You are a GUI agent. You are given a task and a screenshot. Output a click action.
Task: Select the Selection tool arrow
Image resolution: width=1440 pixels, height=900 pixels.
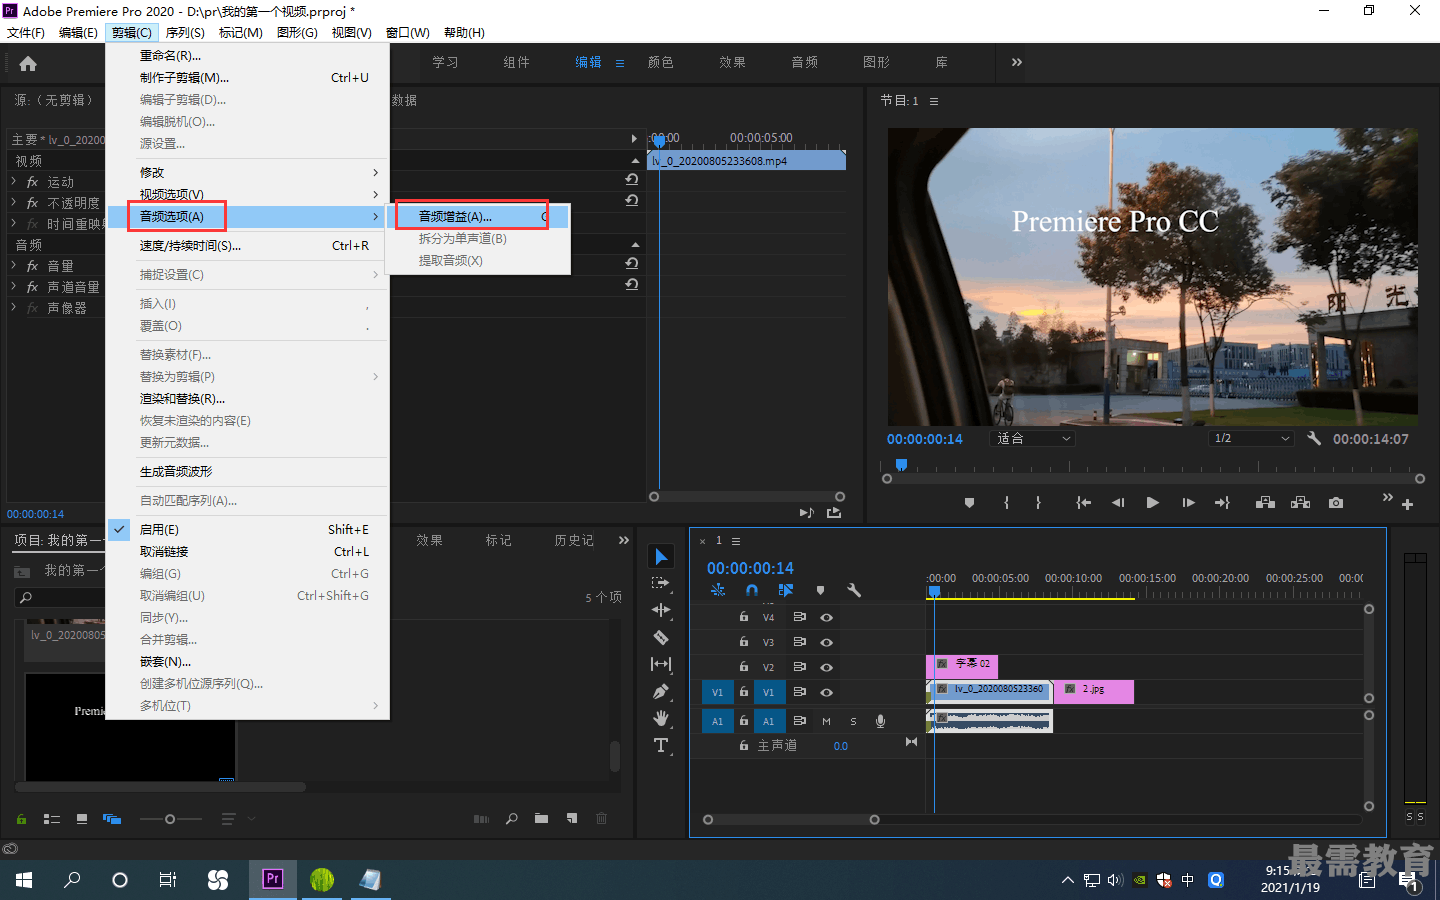point(661,556)
